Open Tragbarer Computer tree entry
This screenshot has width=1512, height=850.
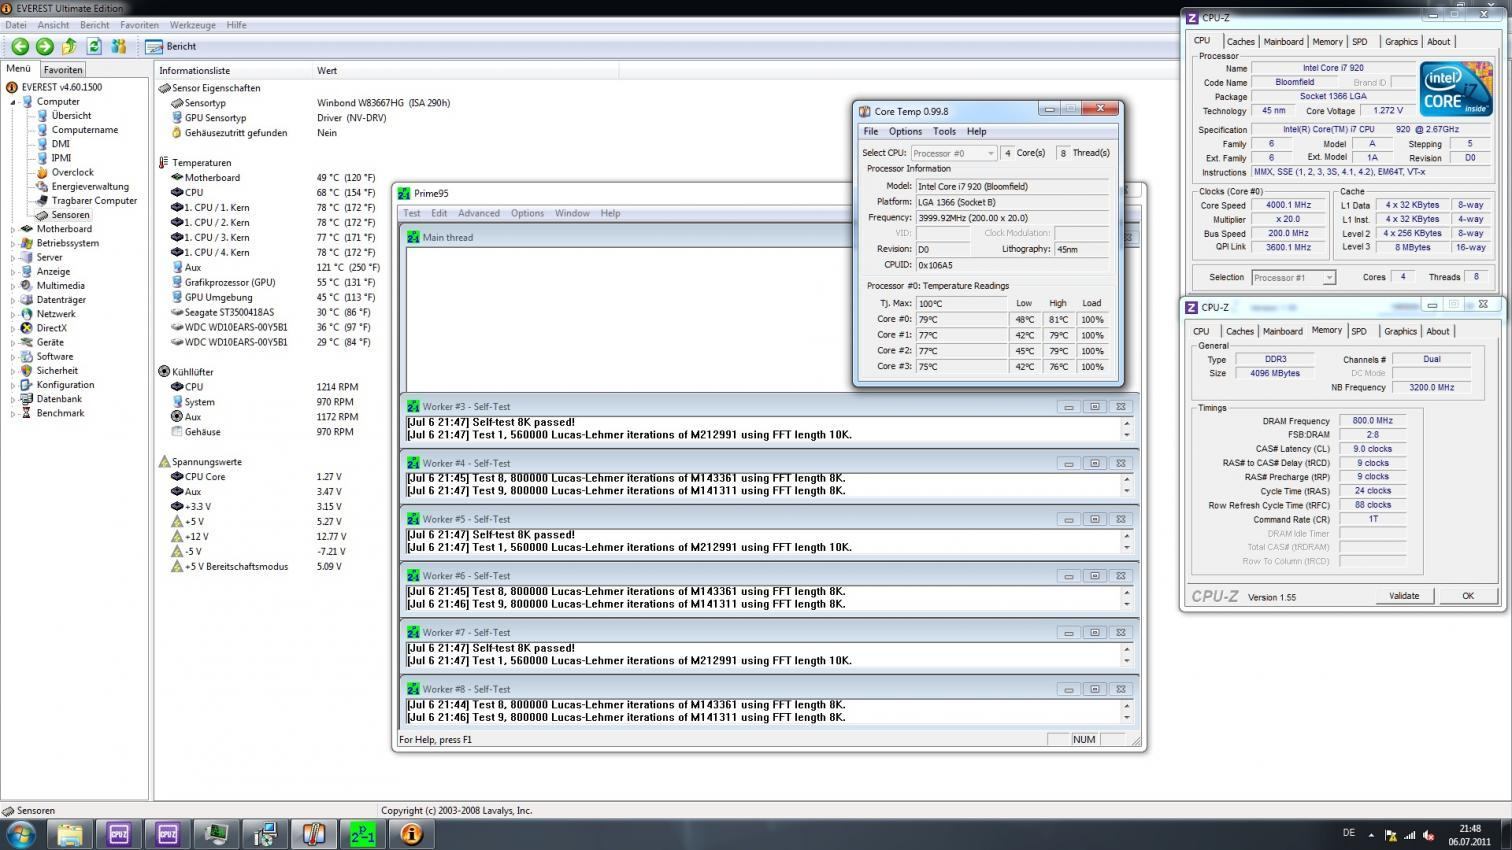tap(94, 200)
